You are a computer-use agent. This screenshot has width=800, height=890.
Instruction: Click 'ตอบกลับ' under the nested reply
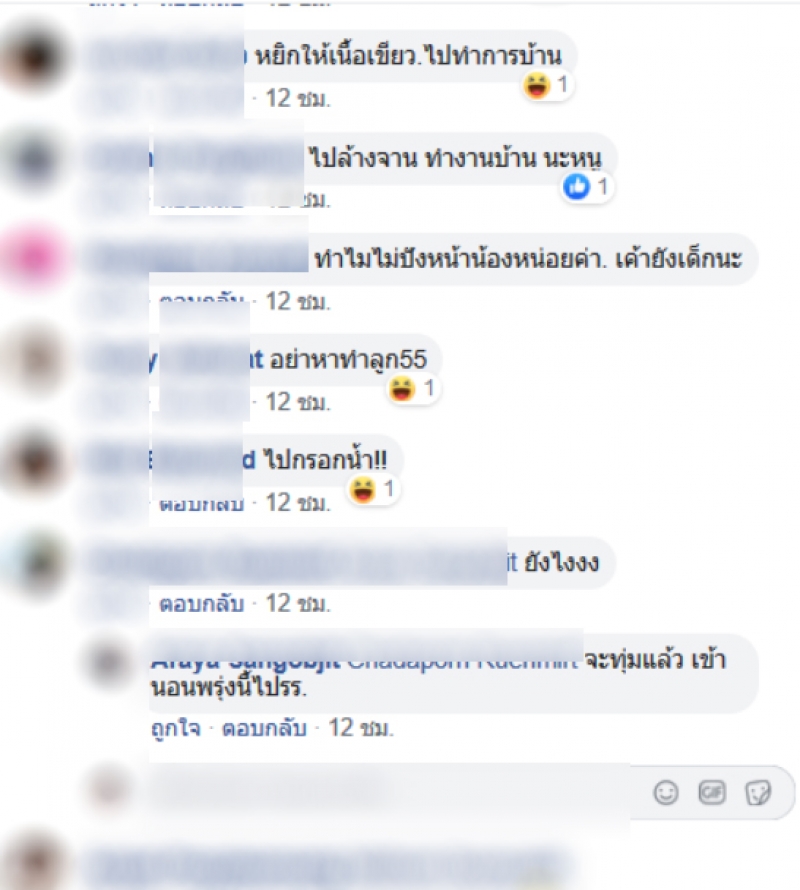pos(264,728)
